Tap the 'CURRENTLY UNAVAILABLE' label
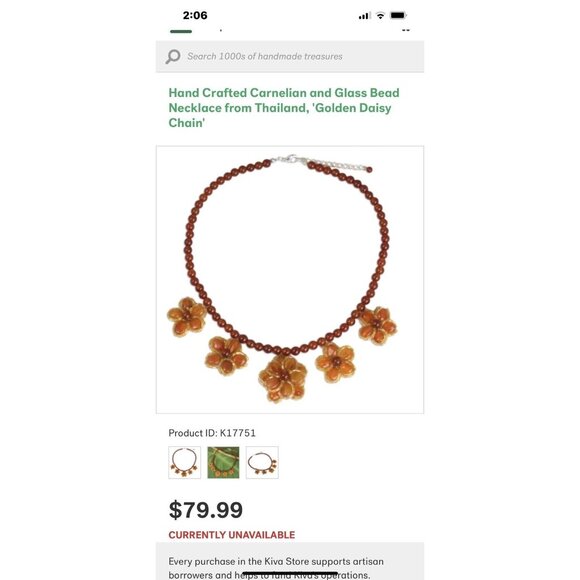Screen dimensions: 580x580 232,535
